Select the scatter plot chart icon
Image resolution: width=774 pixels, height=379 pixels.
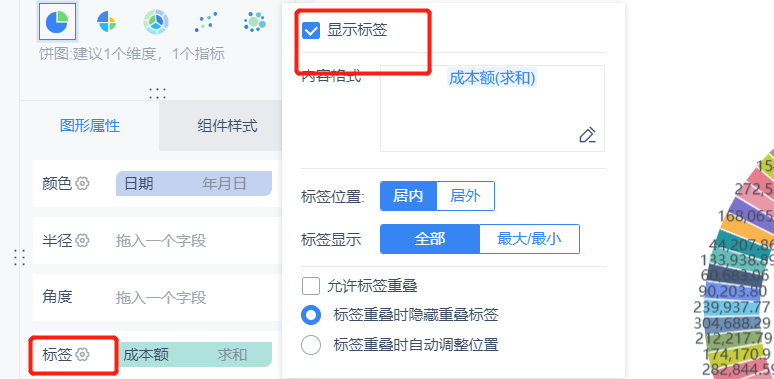pos(206,22)
